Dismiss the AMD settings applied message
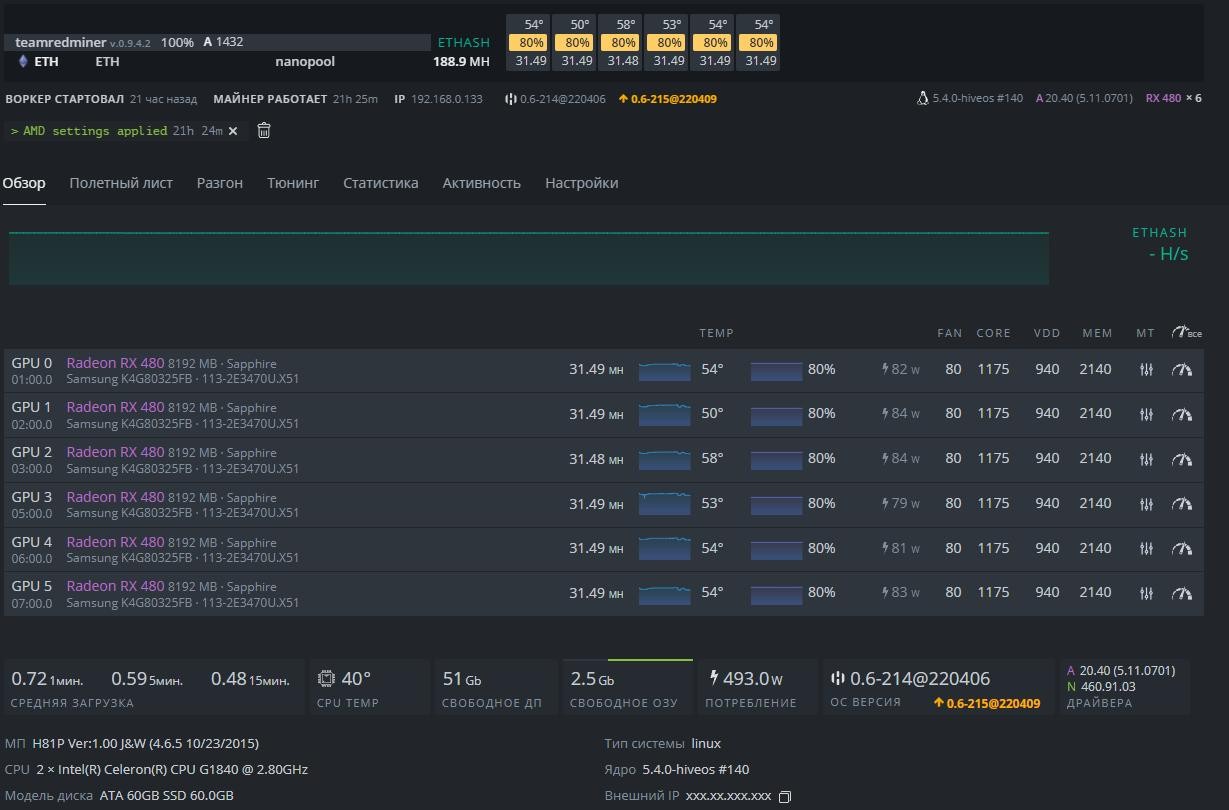 (x=233, y=131)
